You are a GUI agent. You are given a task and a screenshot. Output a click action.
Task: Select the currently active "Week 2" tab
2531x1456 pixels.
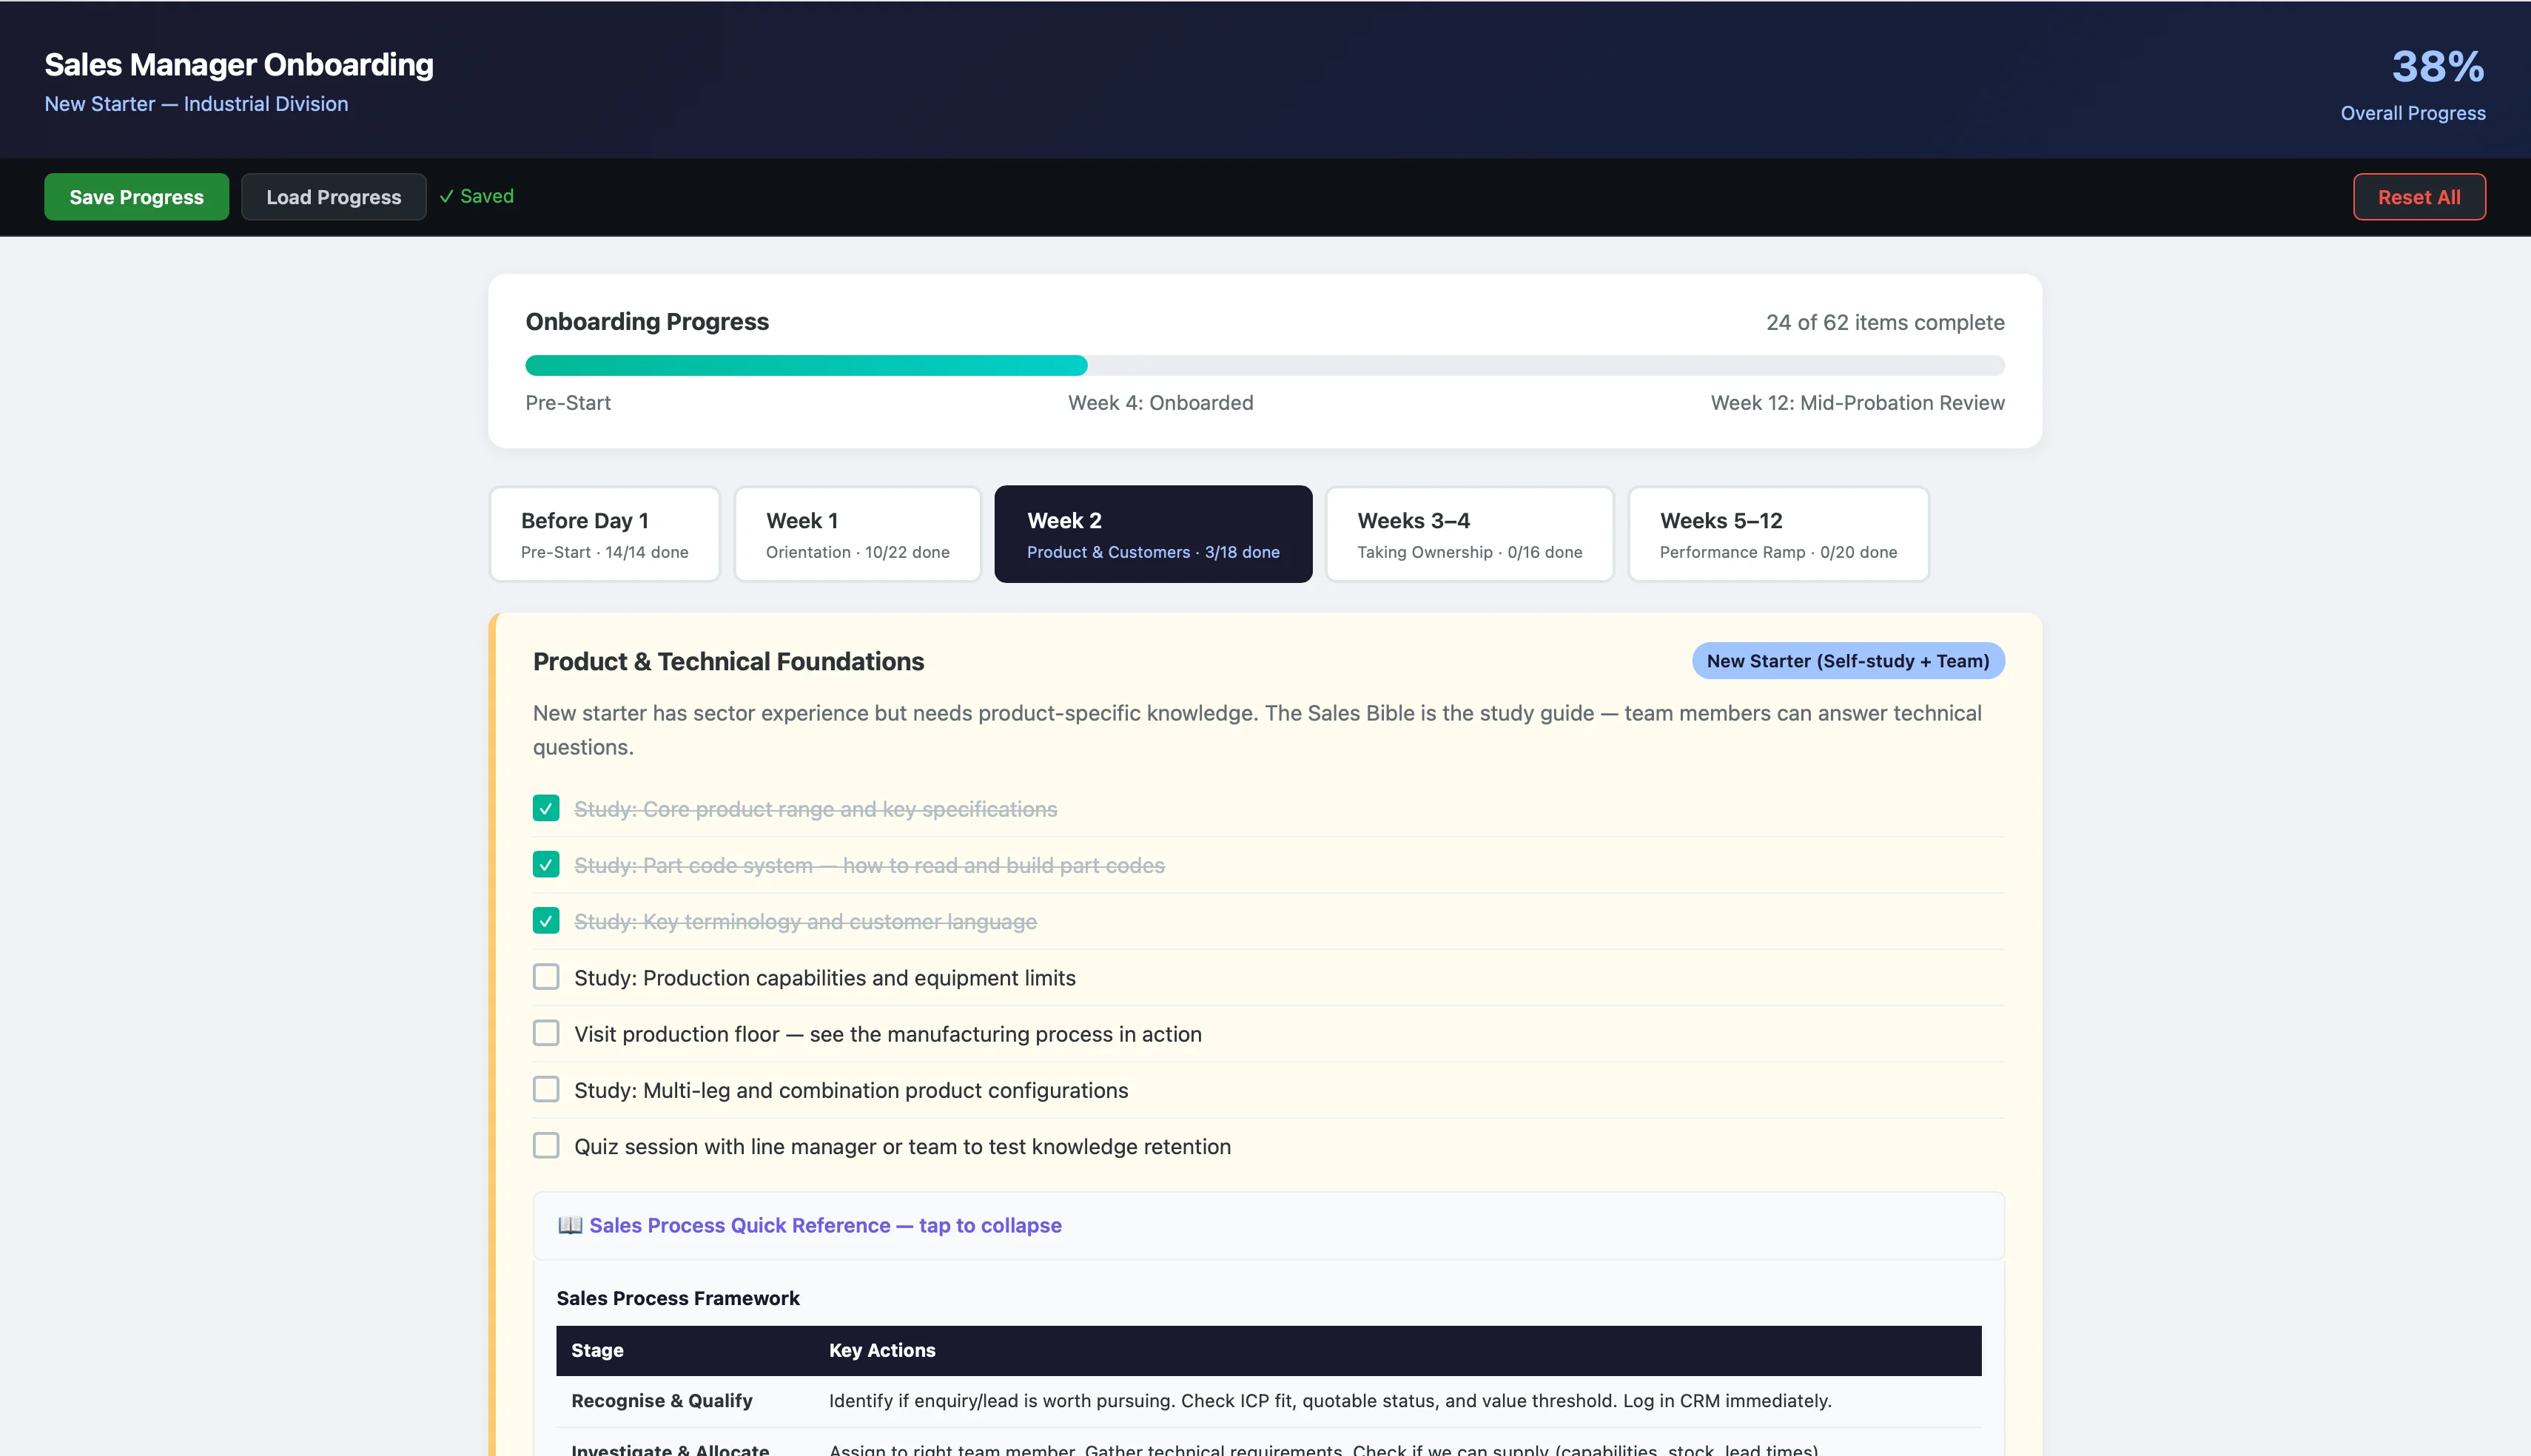point(1152,533)
